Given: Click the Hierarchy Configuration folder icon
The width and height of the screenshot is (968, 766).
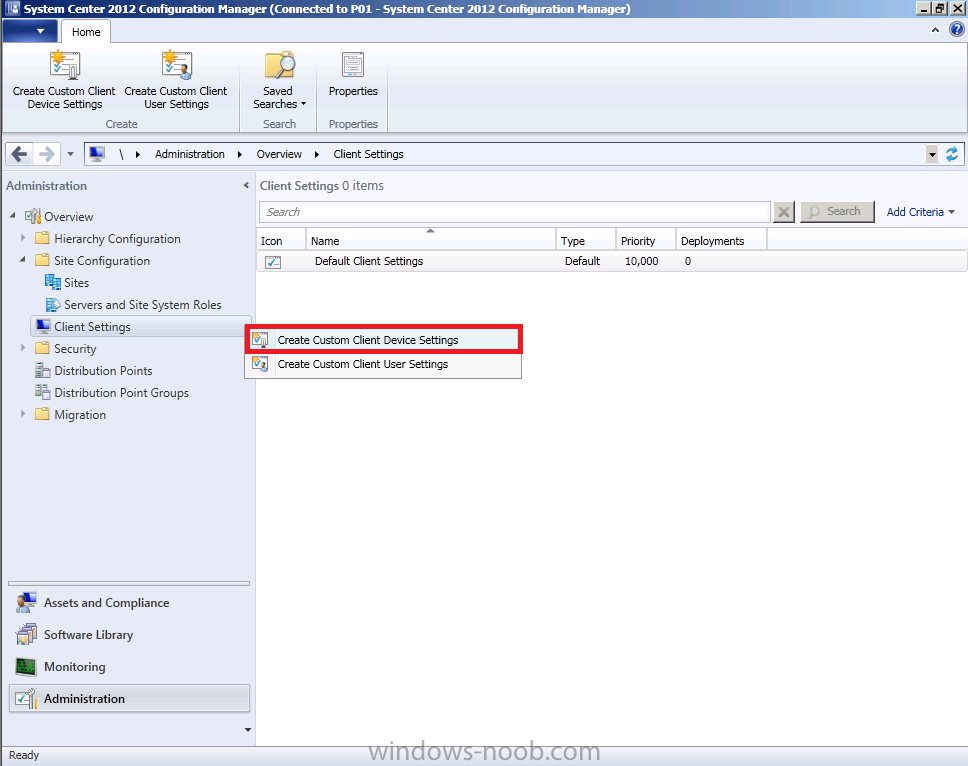Looking at the screenshot, I should pos(42,238).
